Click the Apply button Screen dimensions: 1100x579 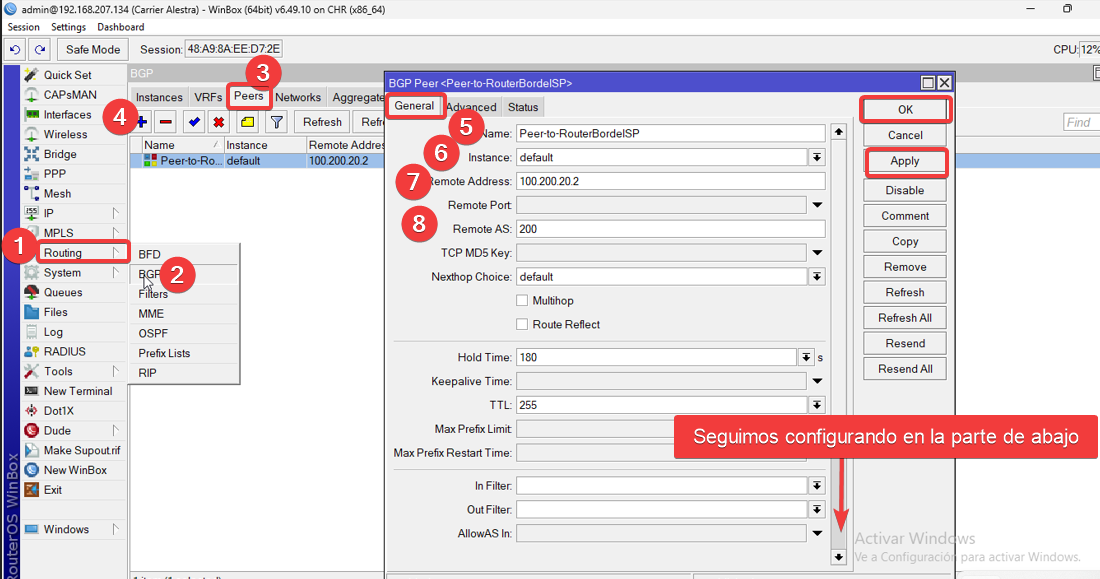pyautogui.click(x=905, y=161)
